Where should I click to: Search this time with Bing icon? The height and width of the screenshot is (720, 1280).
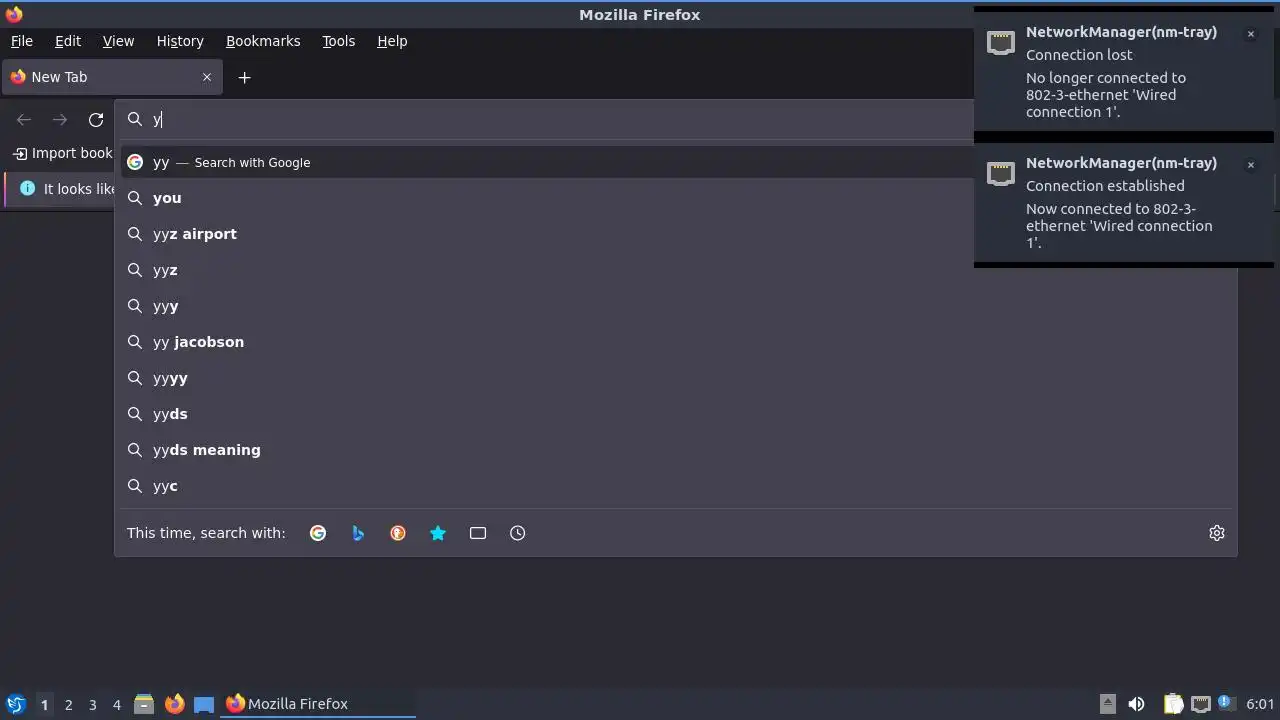point(358,533)
